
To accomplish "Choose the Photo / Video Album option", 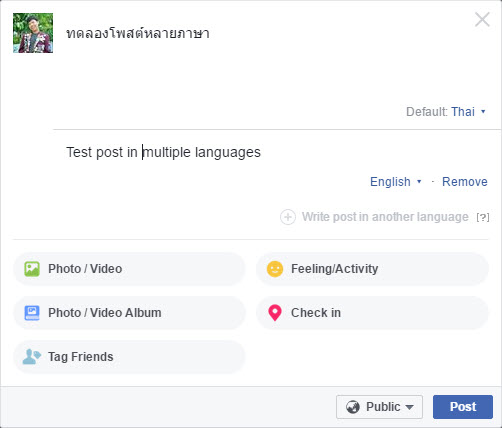I will 129,313.
